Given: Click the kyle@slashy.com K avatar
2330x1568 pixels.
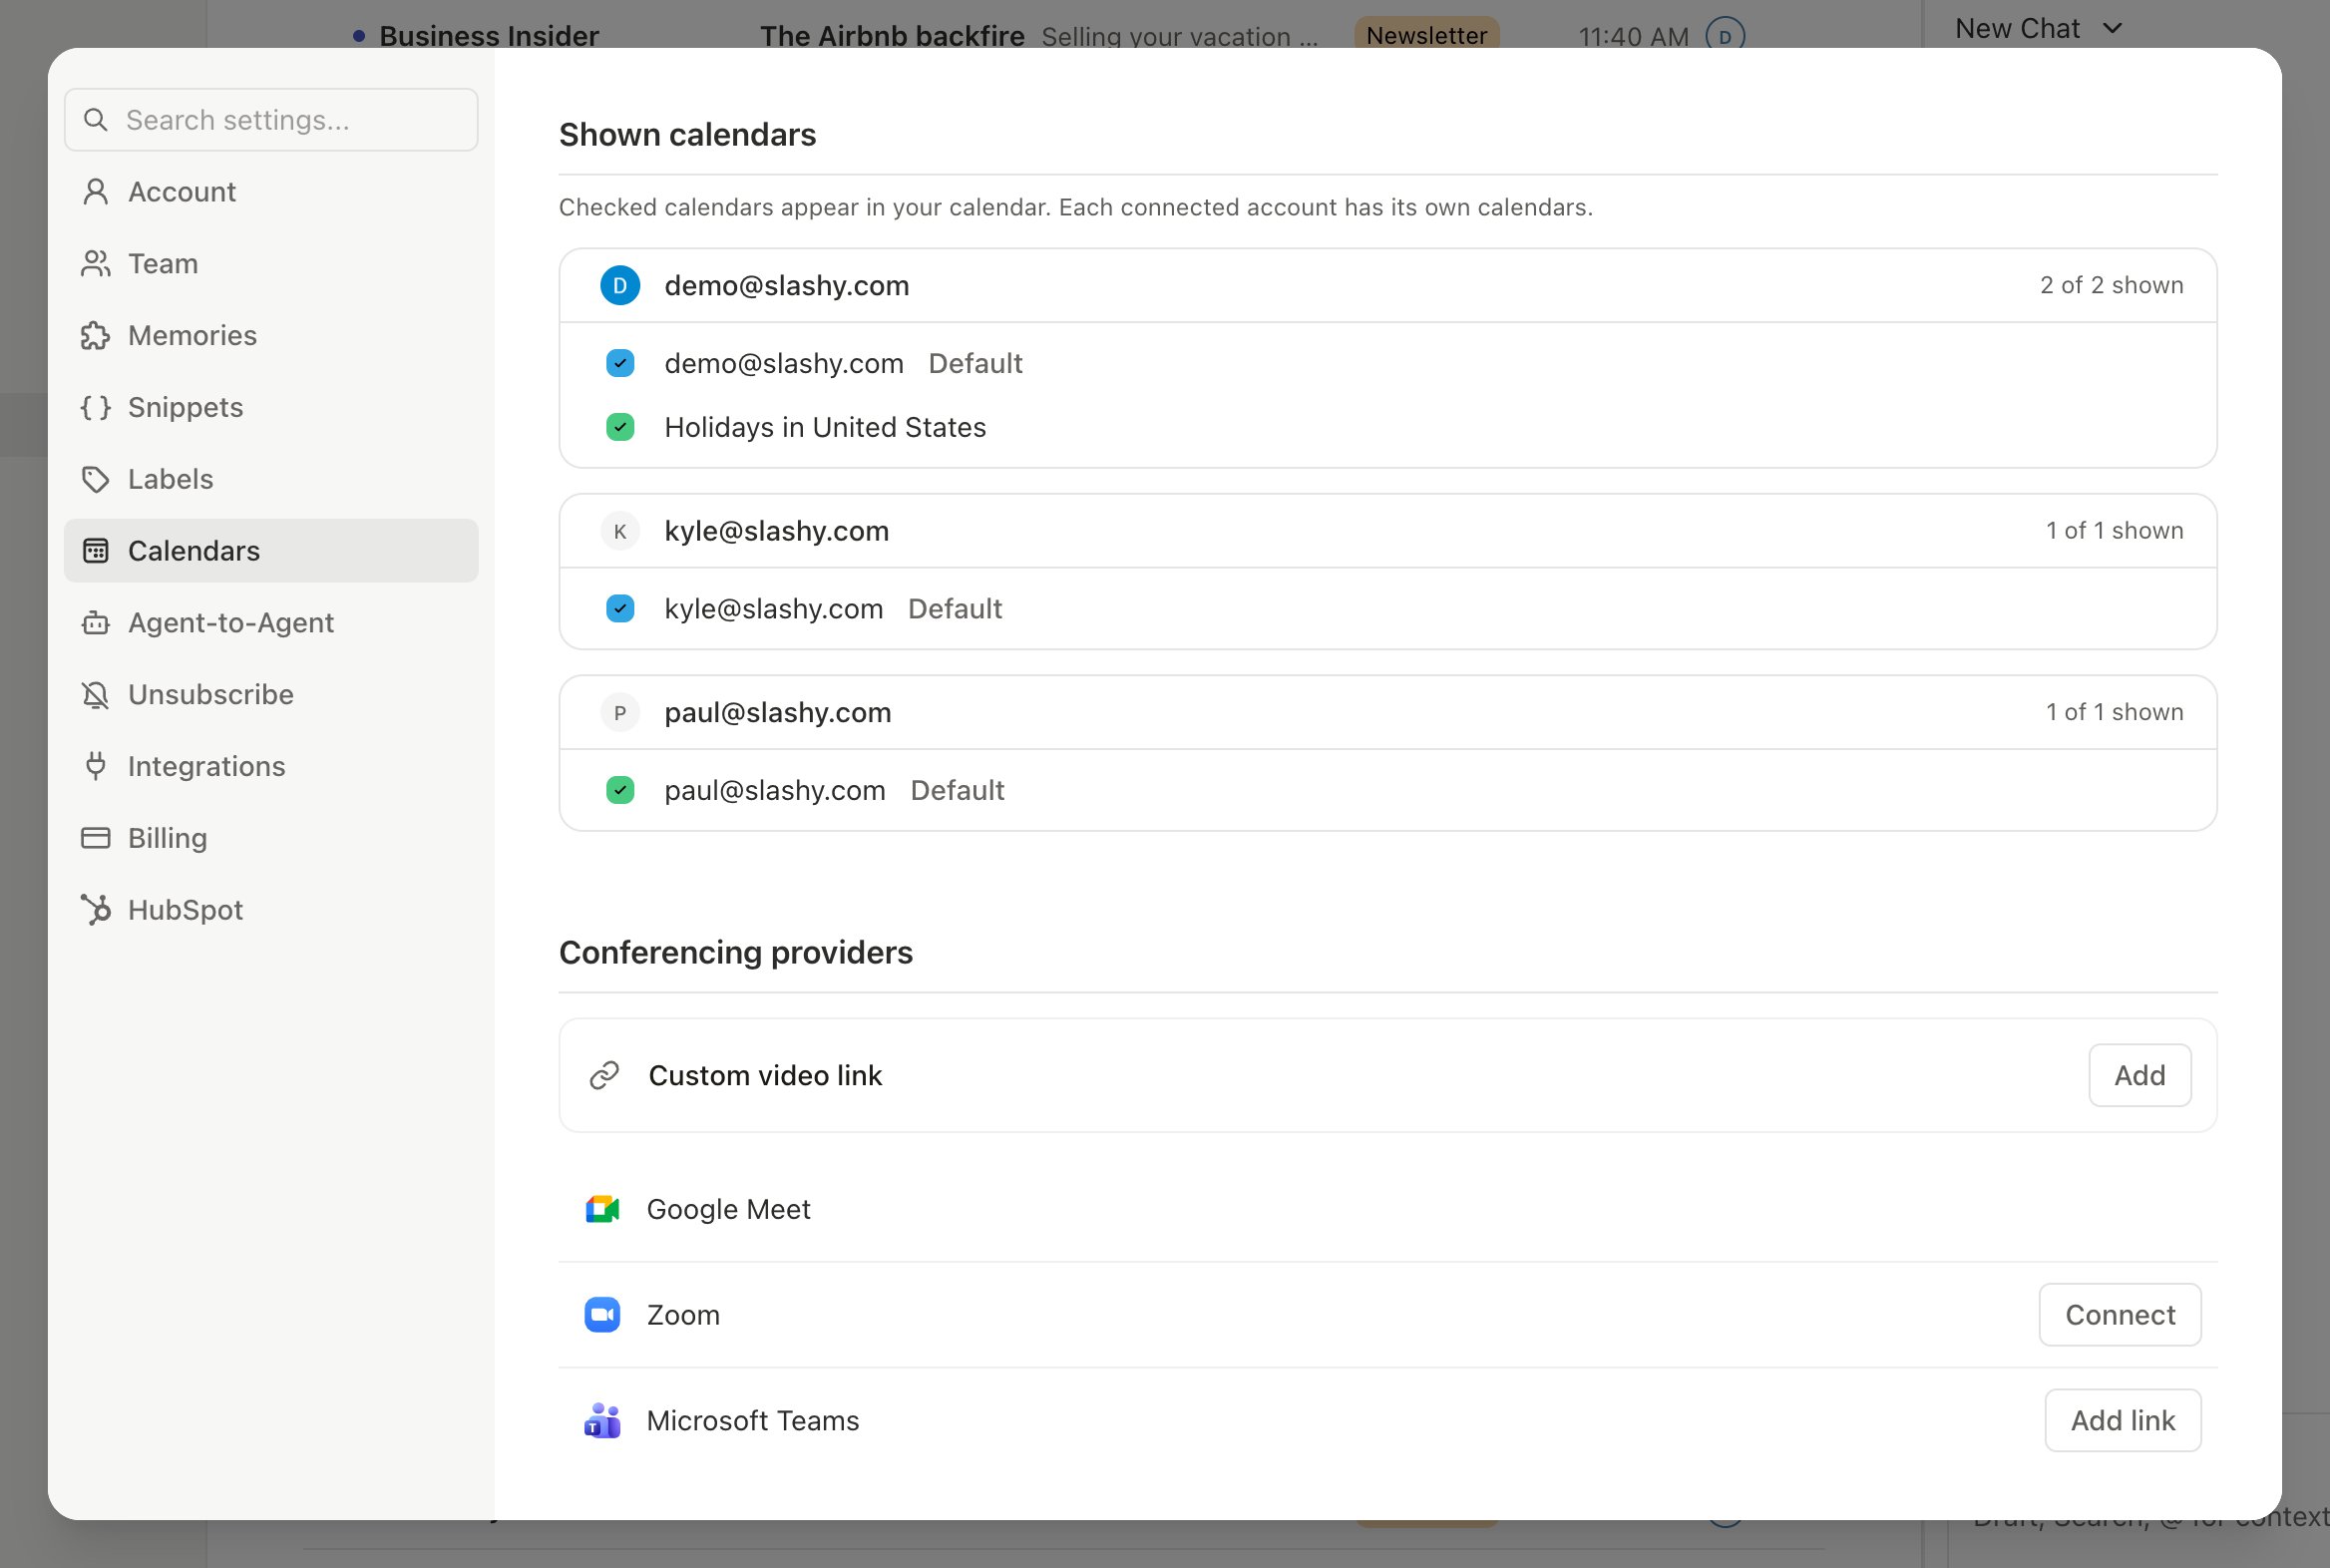Looking at the screenshot, I should 620,531.
